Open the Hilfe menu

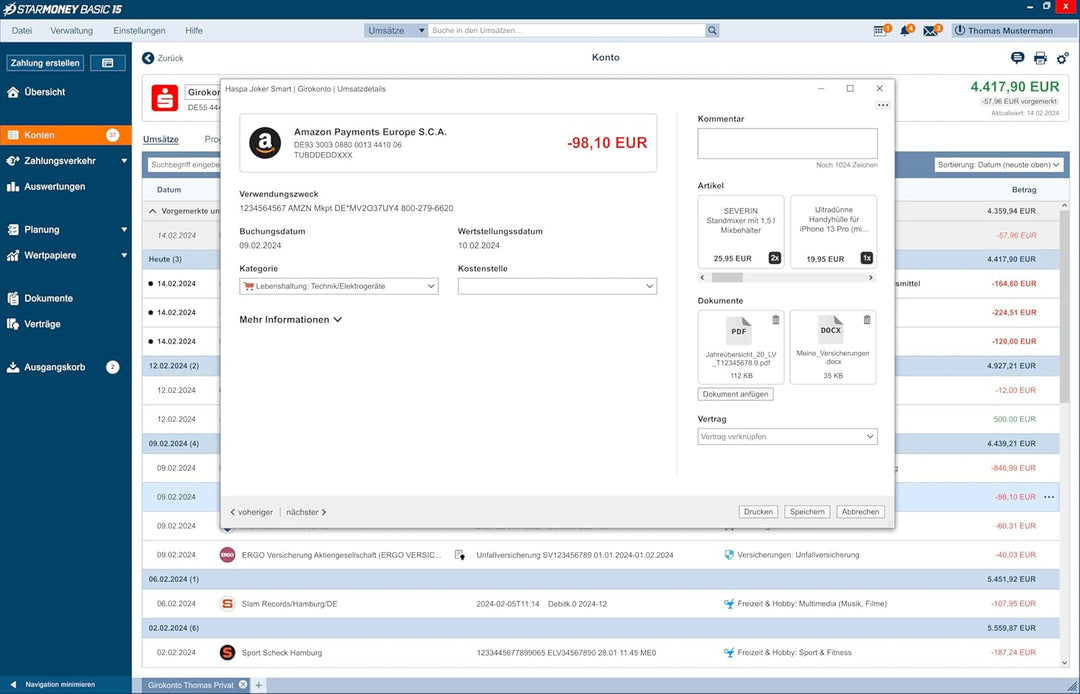pyautogui.click(x=194, y=30)
